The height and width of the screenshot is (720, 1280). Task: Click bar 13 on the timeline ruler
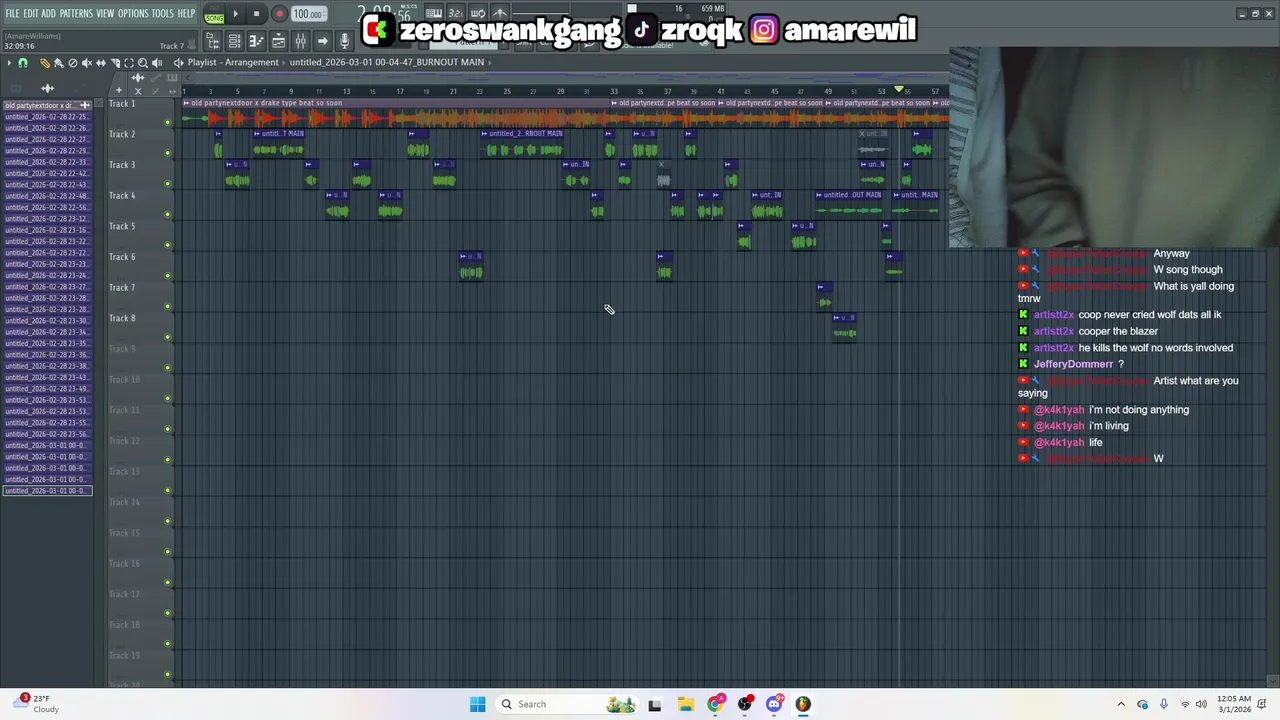[347, 91]
